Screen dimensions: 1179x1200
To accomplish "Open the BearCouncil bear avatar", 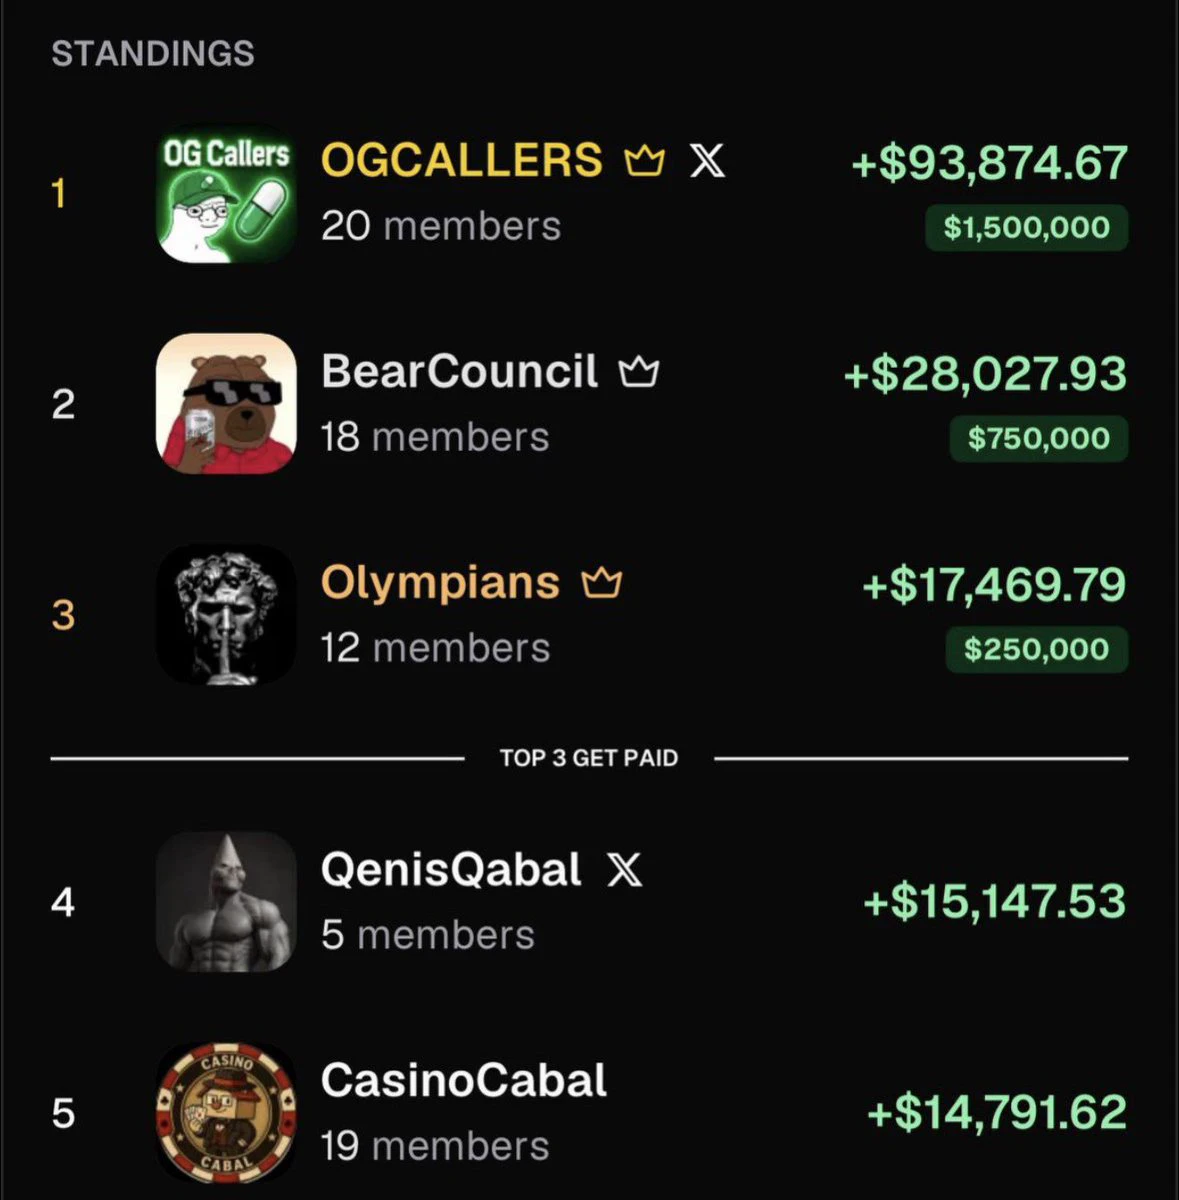I will pos(226,403).
